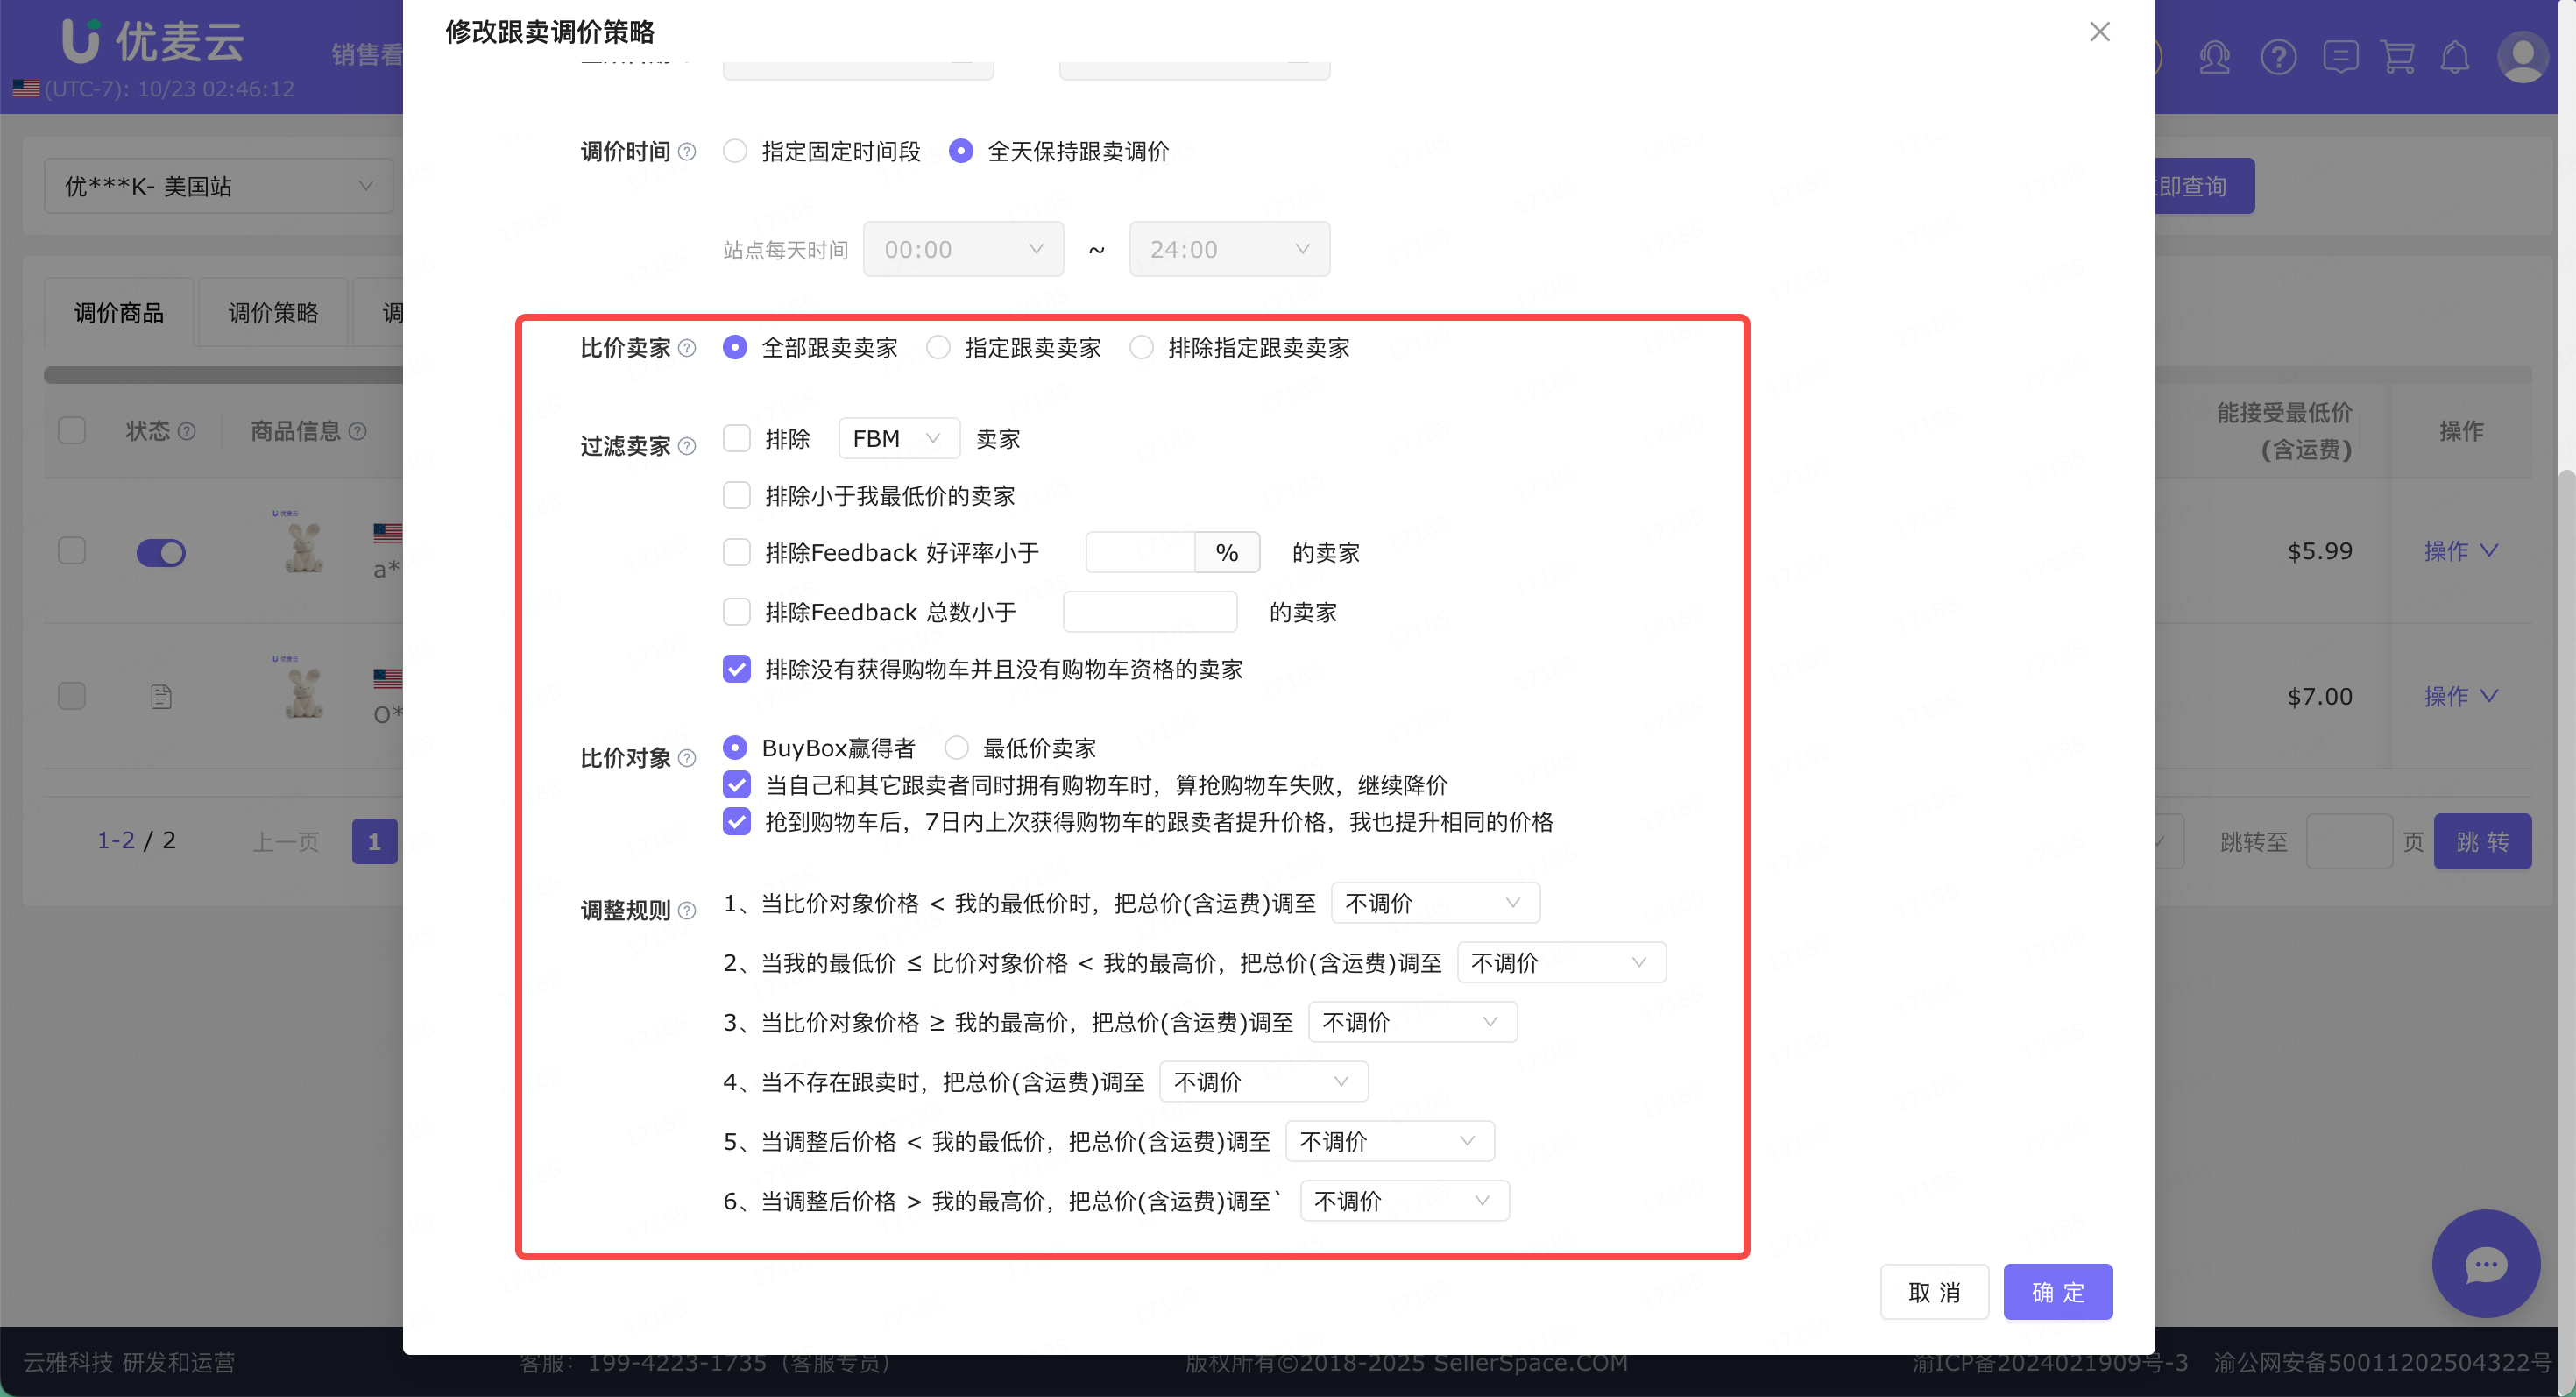The height and width of the screenshot is (1397, 2576).
Task: Click the help icon beside 调价时间
Action: tap(687, 152)
